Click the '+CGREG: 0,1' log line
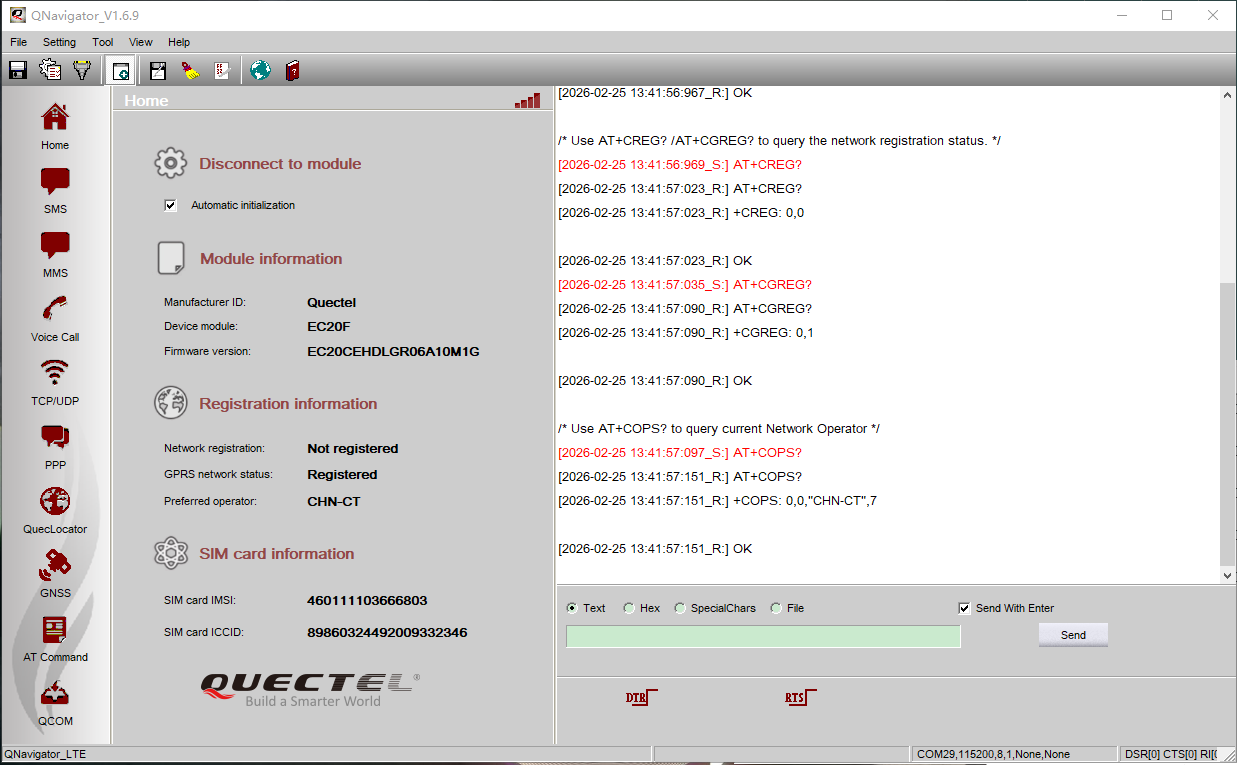This screenshot has width=1237, height=765. pyautogui.click(x=685, y=332)
